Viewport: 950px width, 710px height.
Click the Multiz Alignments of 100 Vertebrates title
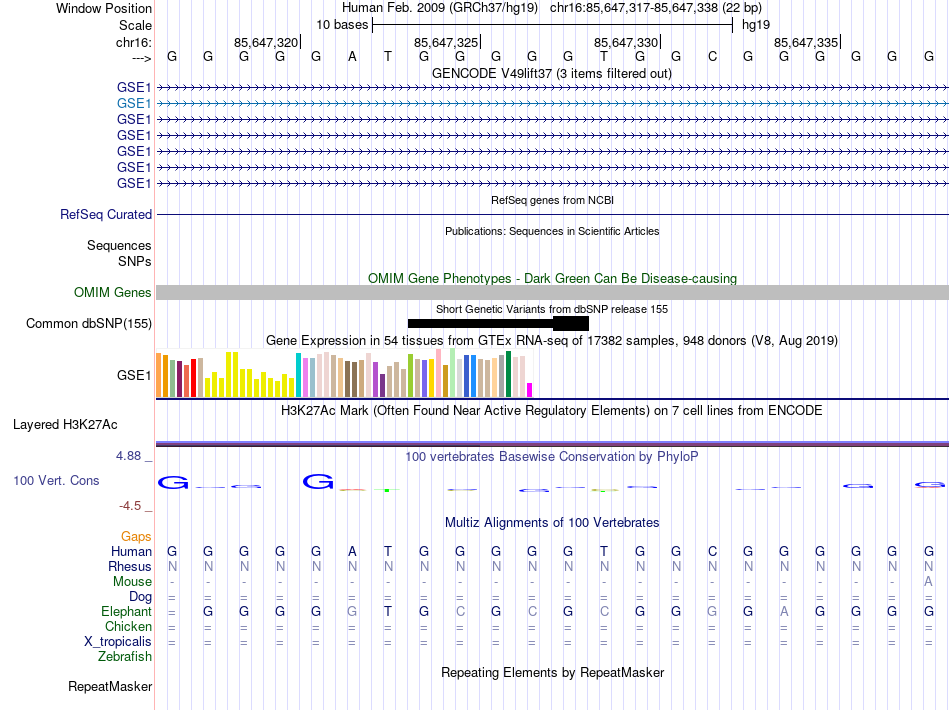click(552, 523)
